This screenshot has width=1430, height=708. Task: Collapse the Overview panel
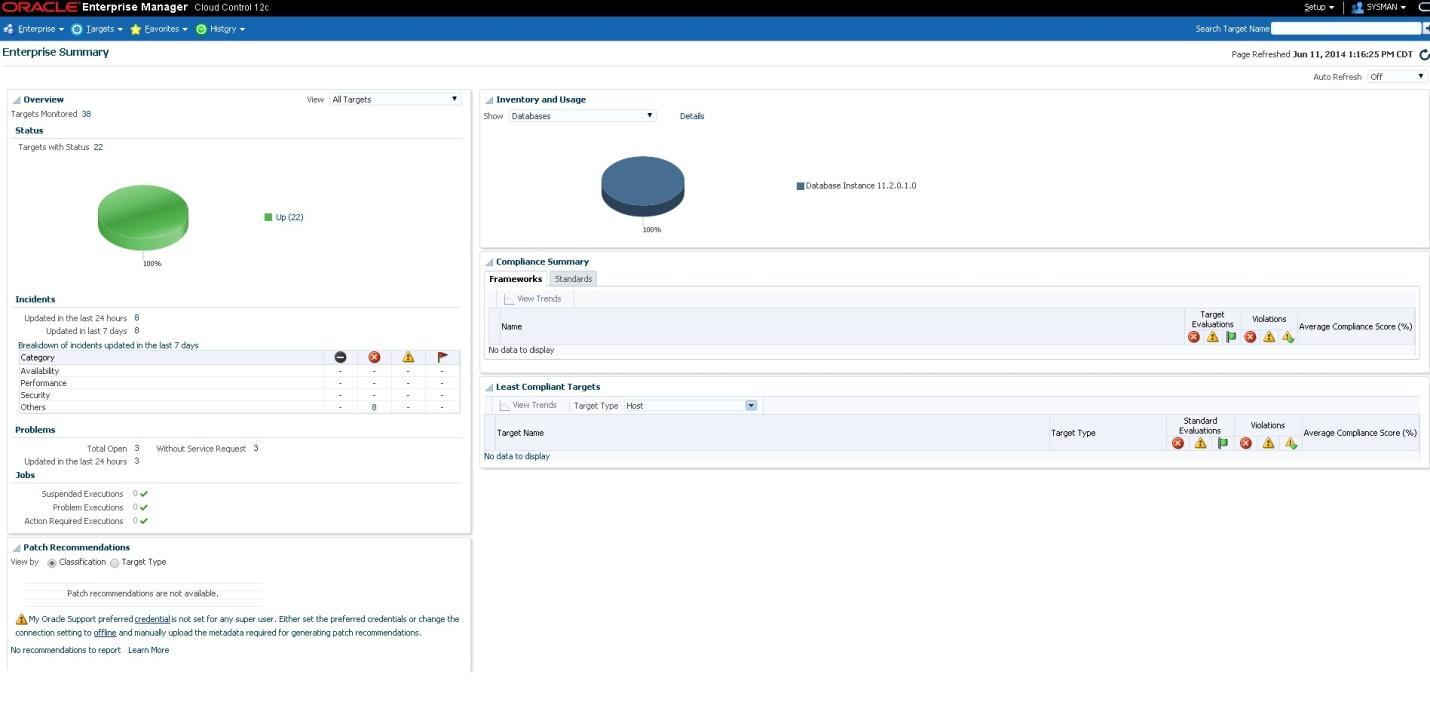[x=17, y=100]
